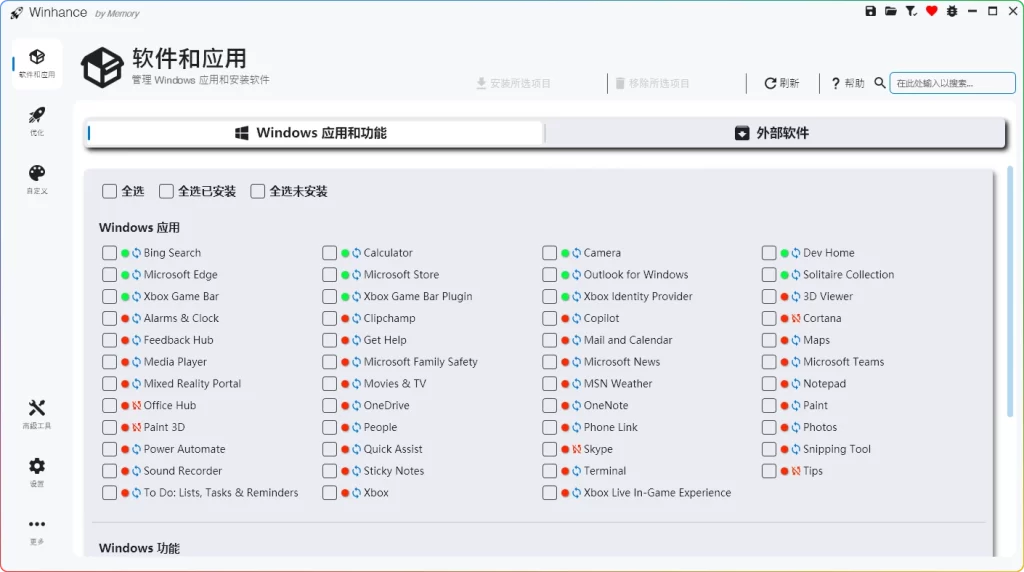Viewport: 1024px width, 572px height.
Task: Click the Xbox Identity Provider label
Action: click(638, 296)
